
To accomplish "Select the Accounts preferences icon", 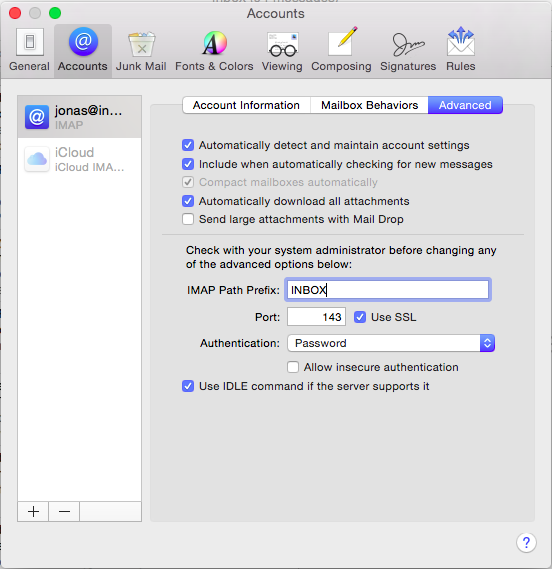I will [83, 50].
